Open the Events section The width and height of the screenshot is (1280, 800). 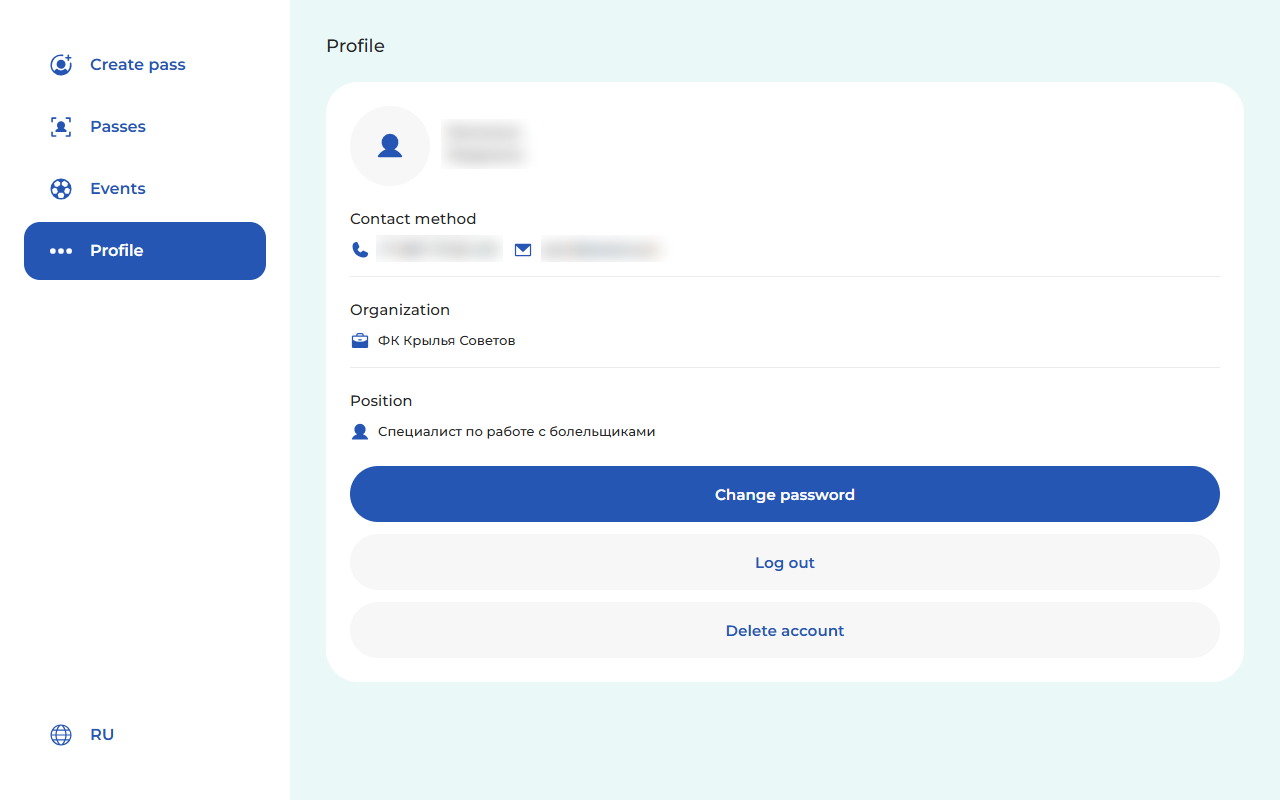(145, 189)
